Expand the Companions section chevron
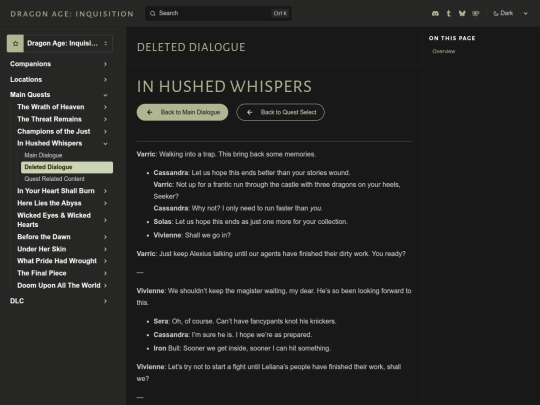This screenshot has width=540, height=405. pos(105,64)
